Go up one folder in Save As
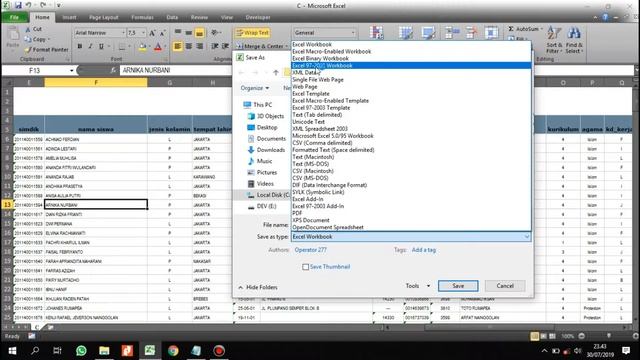 (276, 72)
